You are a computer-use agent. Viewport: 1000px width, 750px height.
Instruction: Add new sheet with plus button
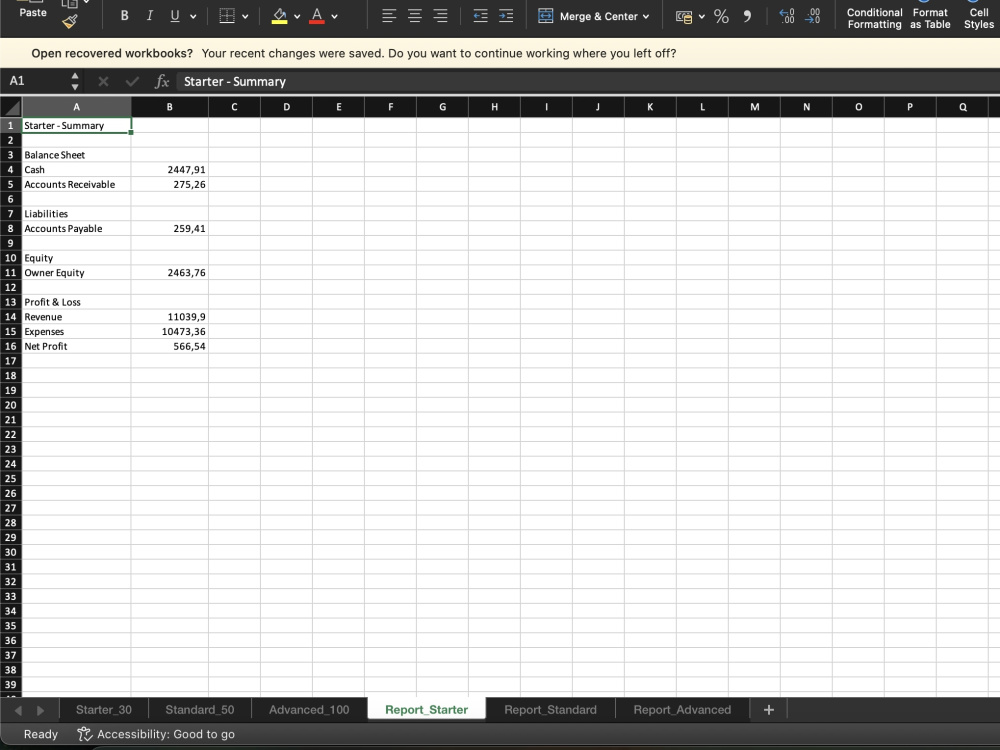pyautogui.click(x=768, y=710)
